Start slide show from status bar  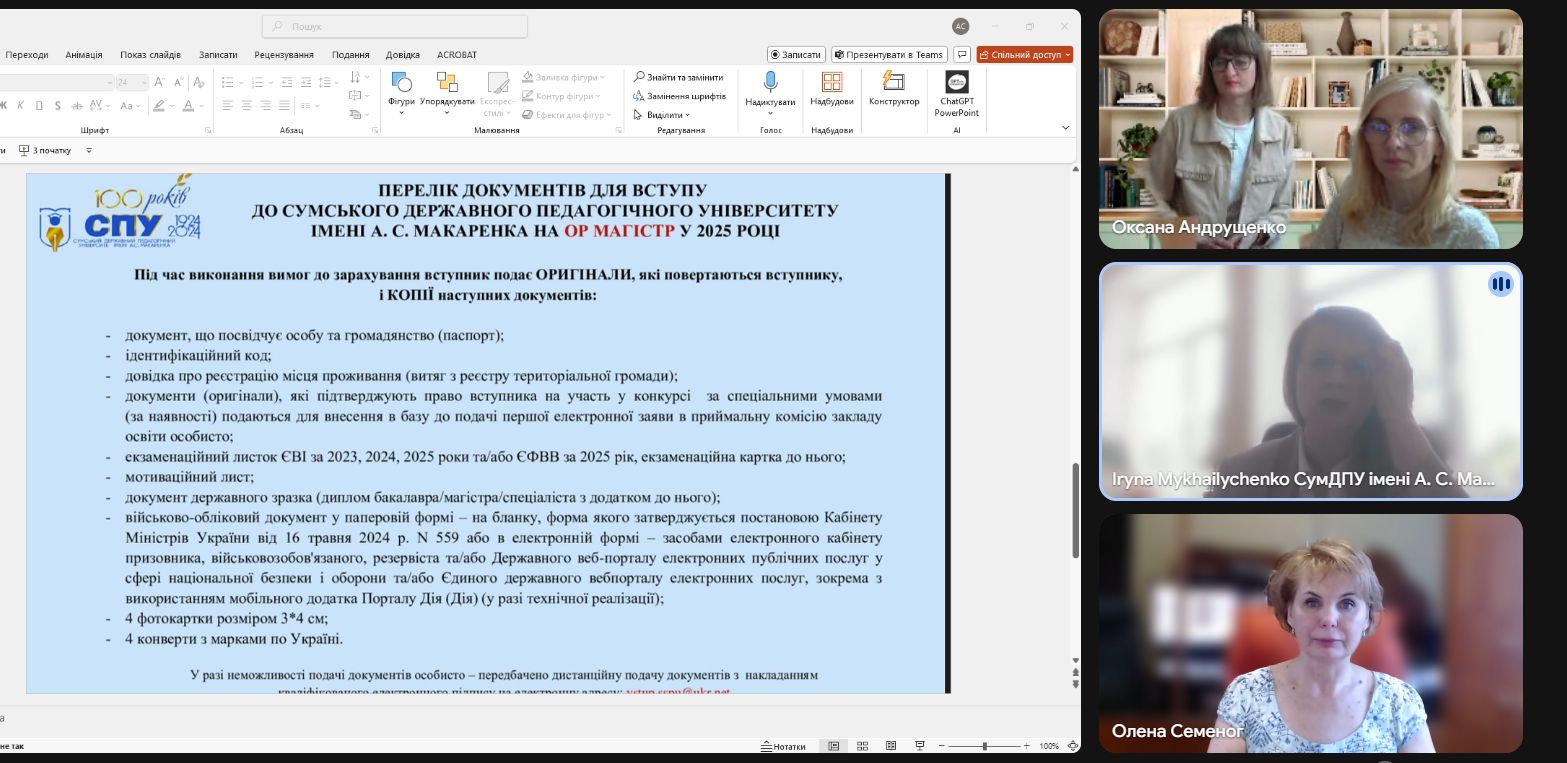919,746
